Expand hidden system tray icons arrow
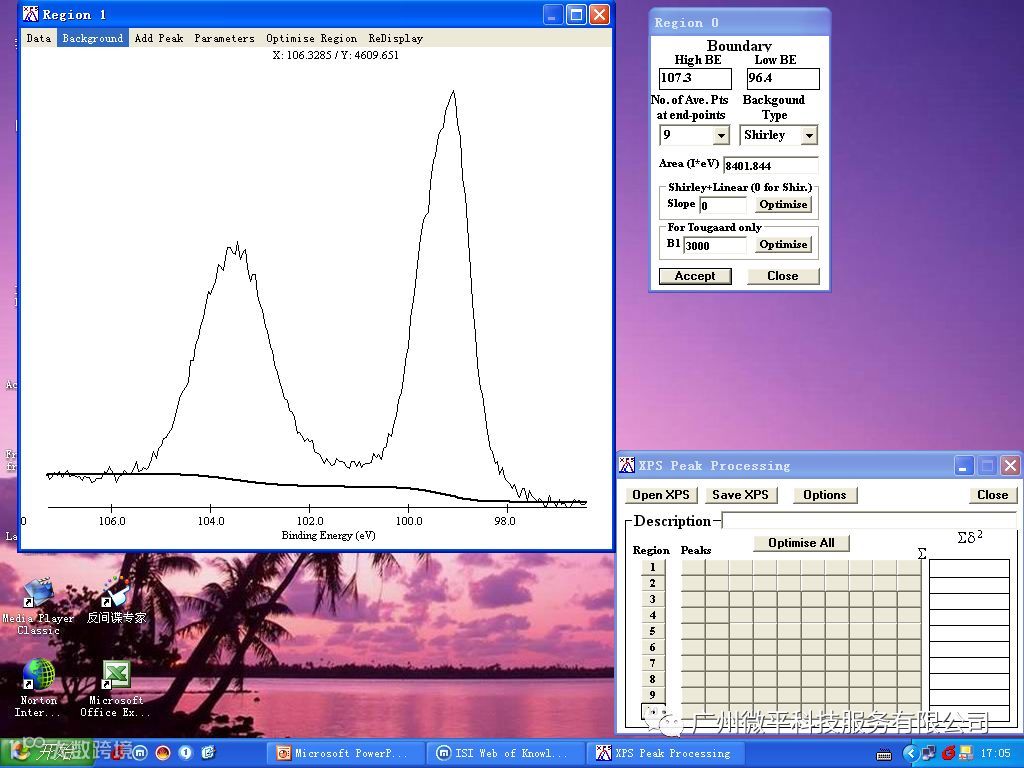This screenshot has height=768, width=1024. pos(910,754)
